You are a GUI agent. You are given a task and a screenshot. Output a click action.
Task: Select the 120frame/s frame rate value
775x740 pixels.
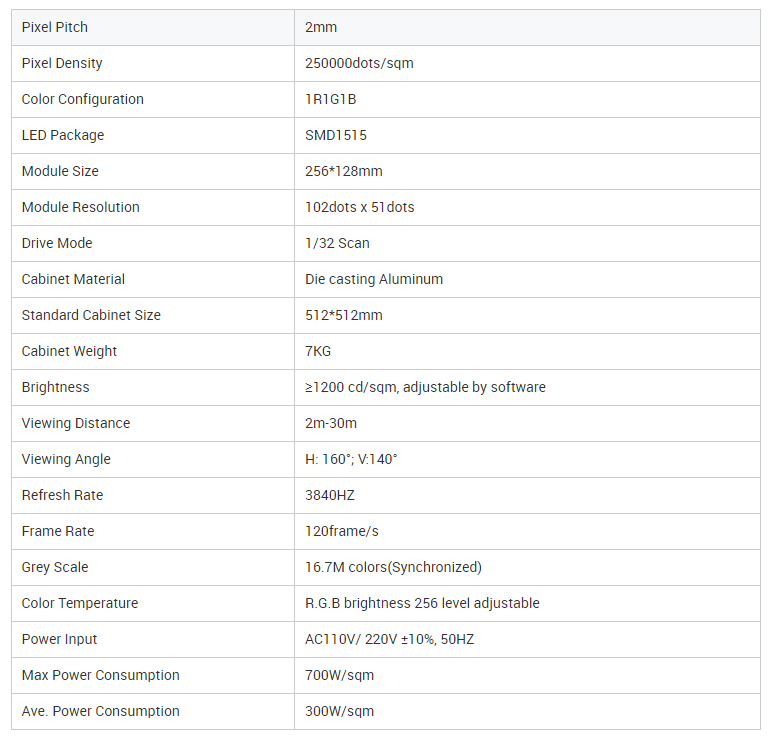(x=341, y=531)
